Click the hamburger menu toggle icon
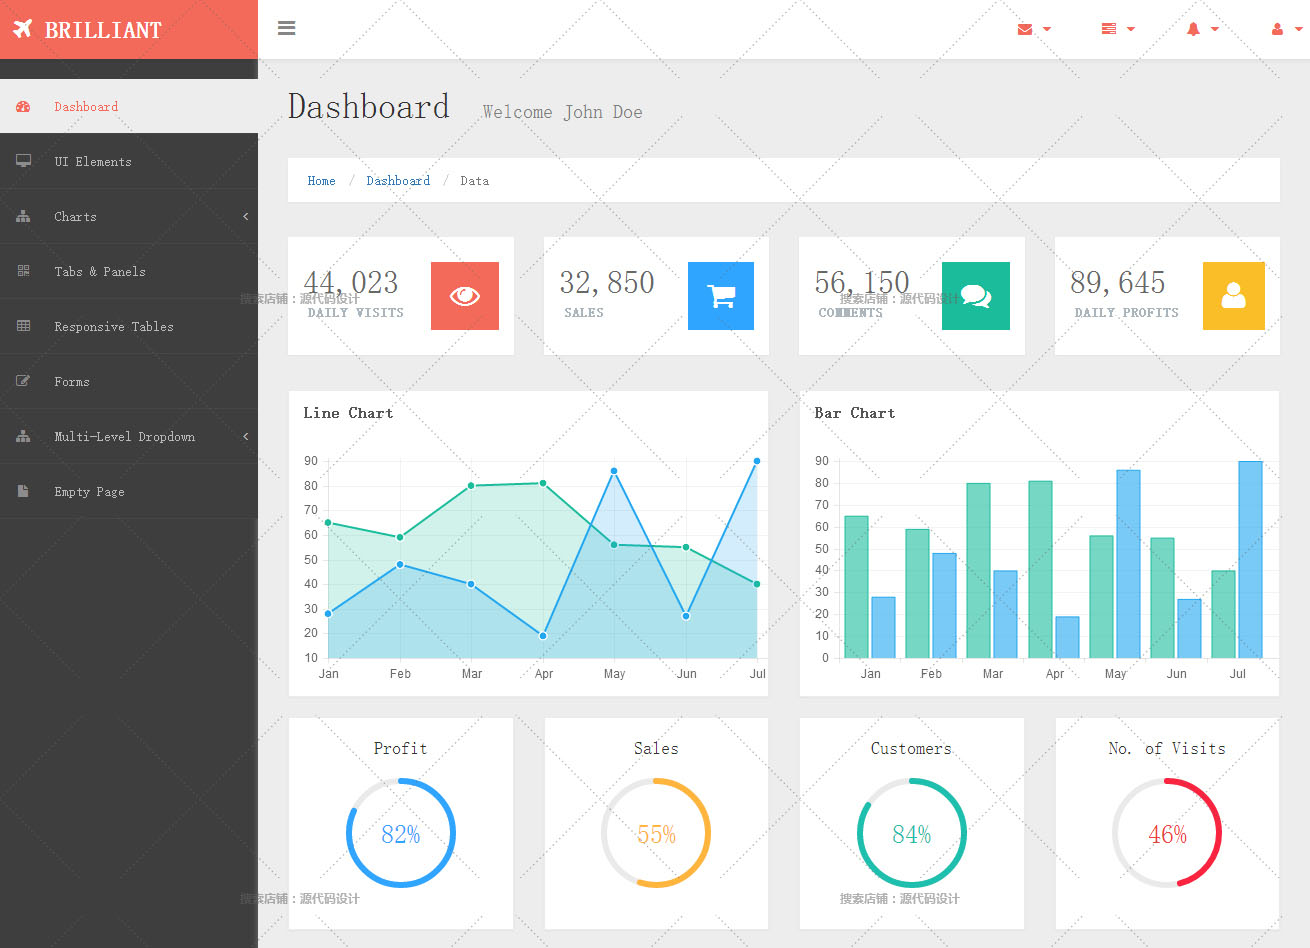The height and width of the screenshot is (948, 1310). pos(287,28)
